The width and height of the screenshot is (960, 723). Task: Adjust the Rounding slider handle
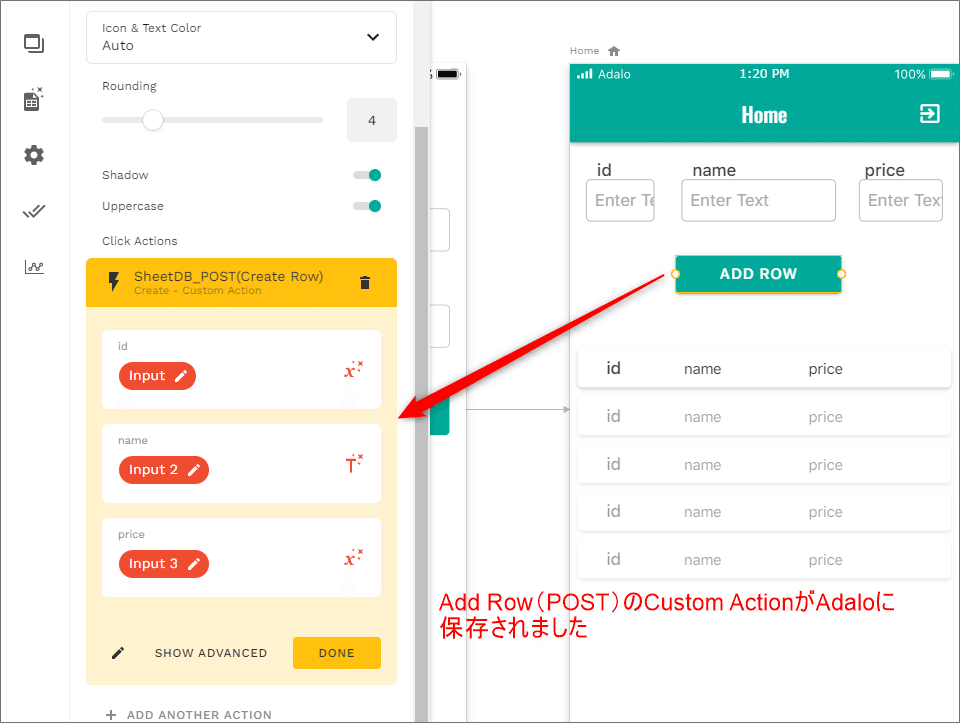[152, 120]
